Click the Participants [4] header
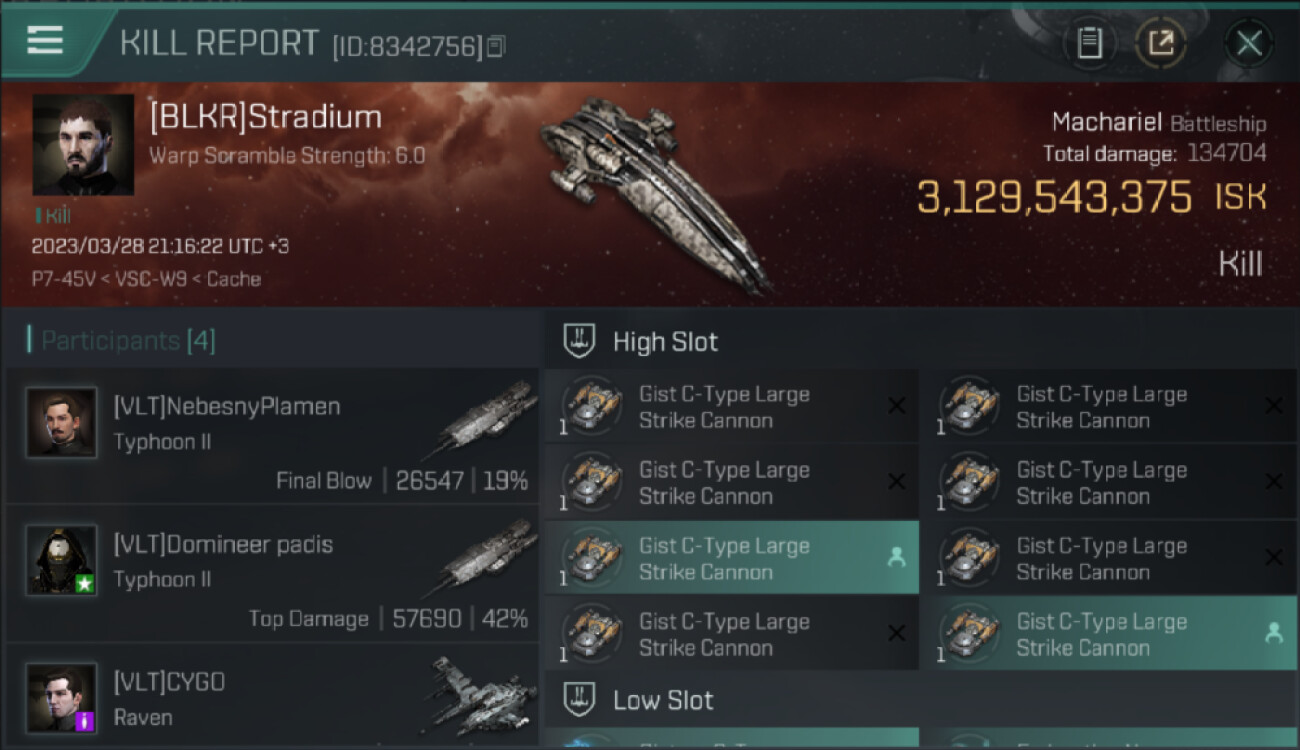Image resolution: width=1300 pixels, height=750 pixels. pos(128,341)
